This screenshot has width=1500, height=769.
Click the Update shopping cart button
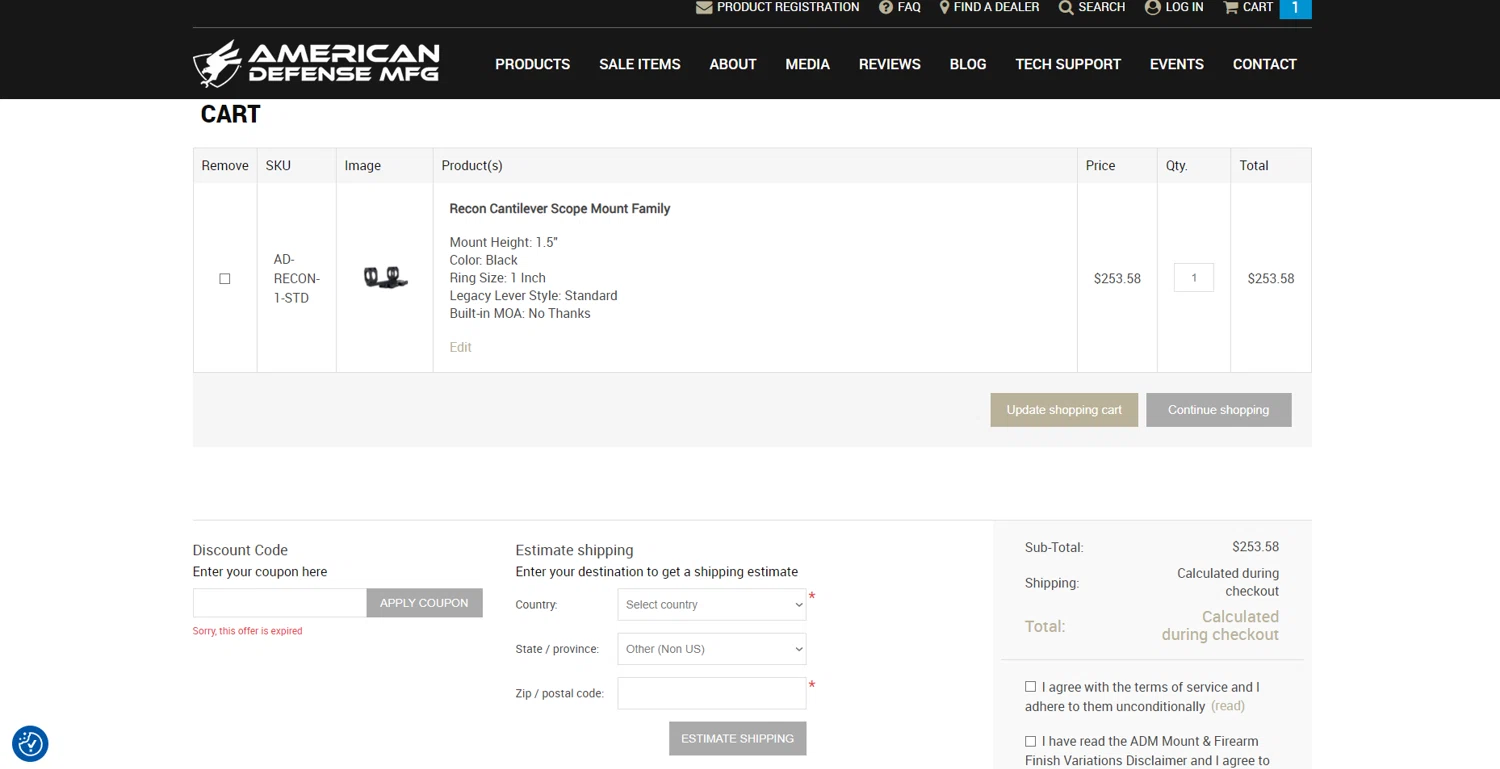(x=1064, y=410)
